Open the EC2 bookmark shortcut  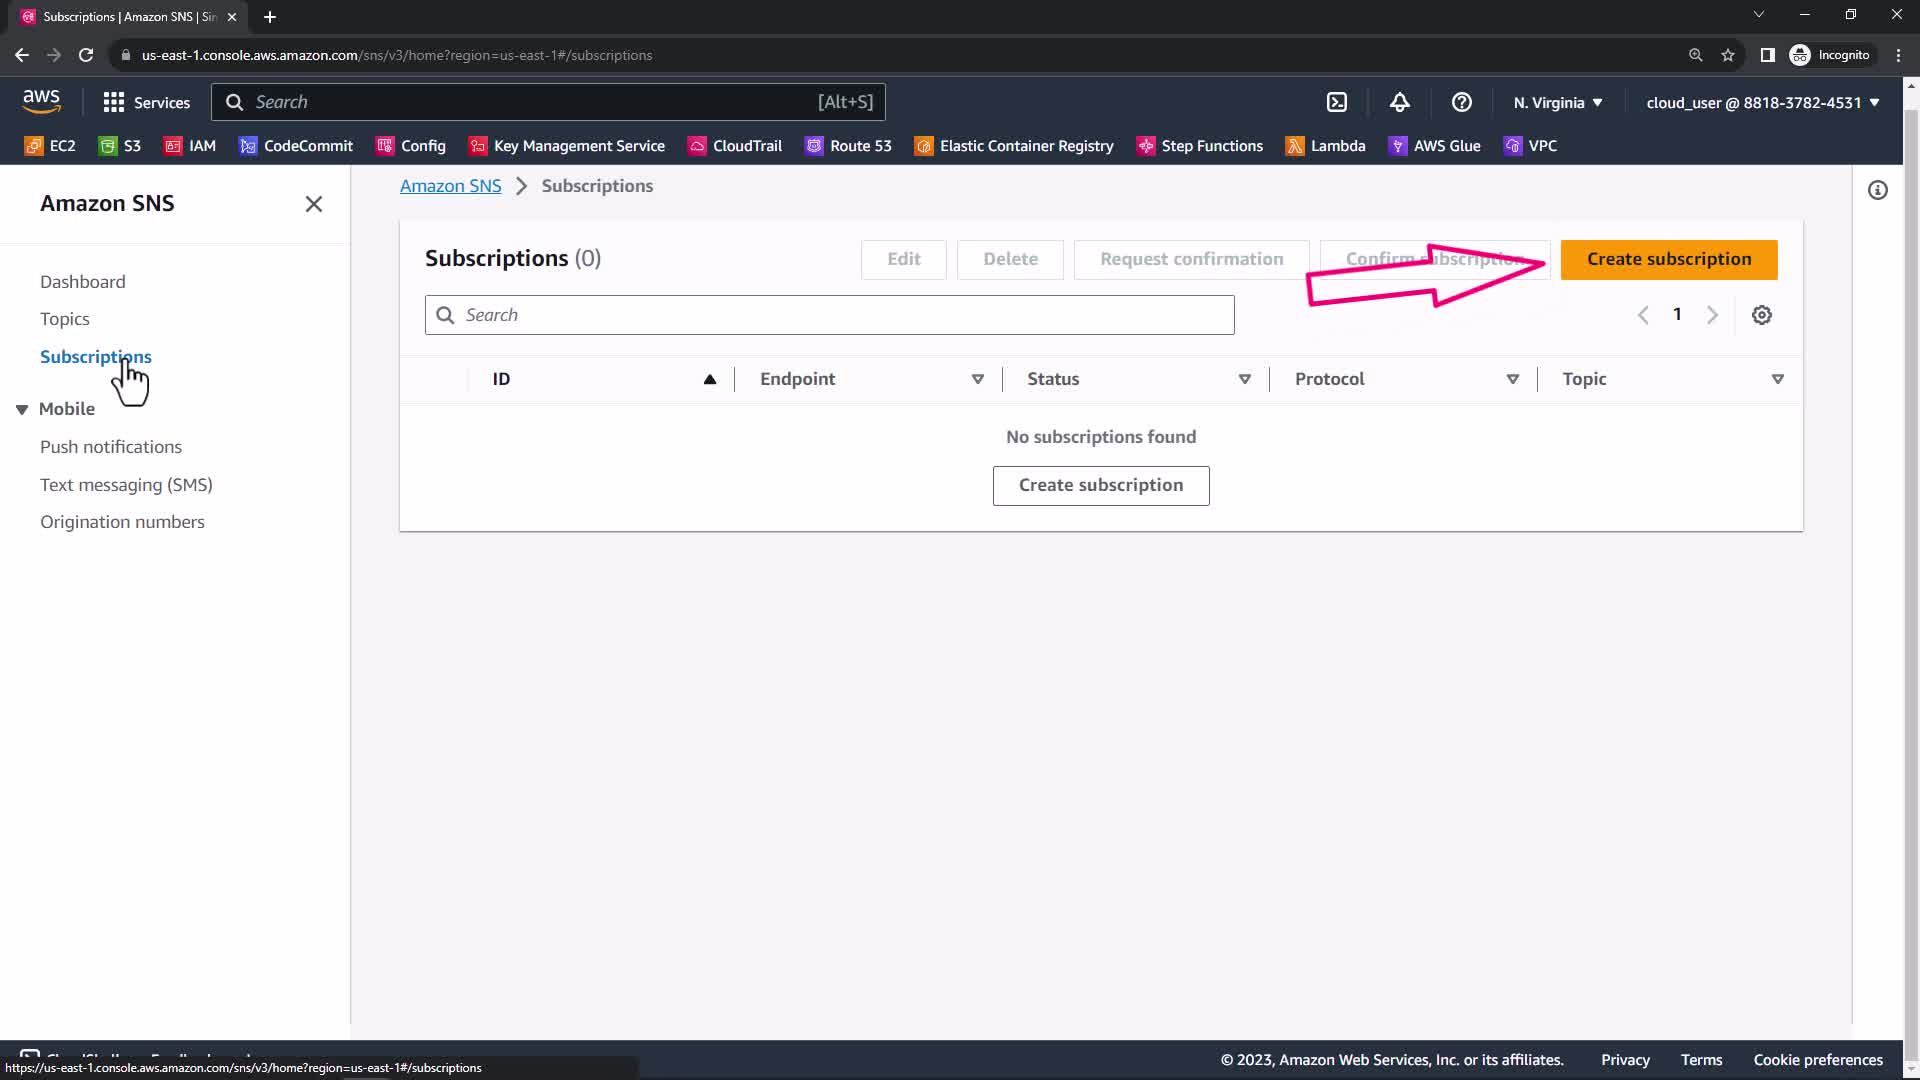(x=50, y=146)
